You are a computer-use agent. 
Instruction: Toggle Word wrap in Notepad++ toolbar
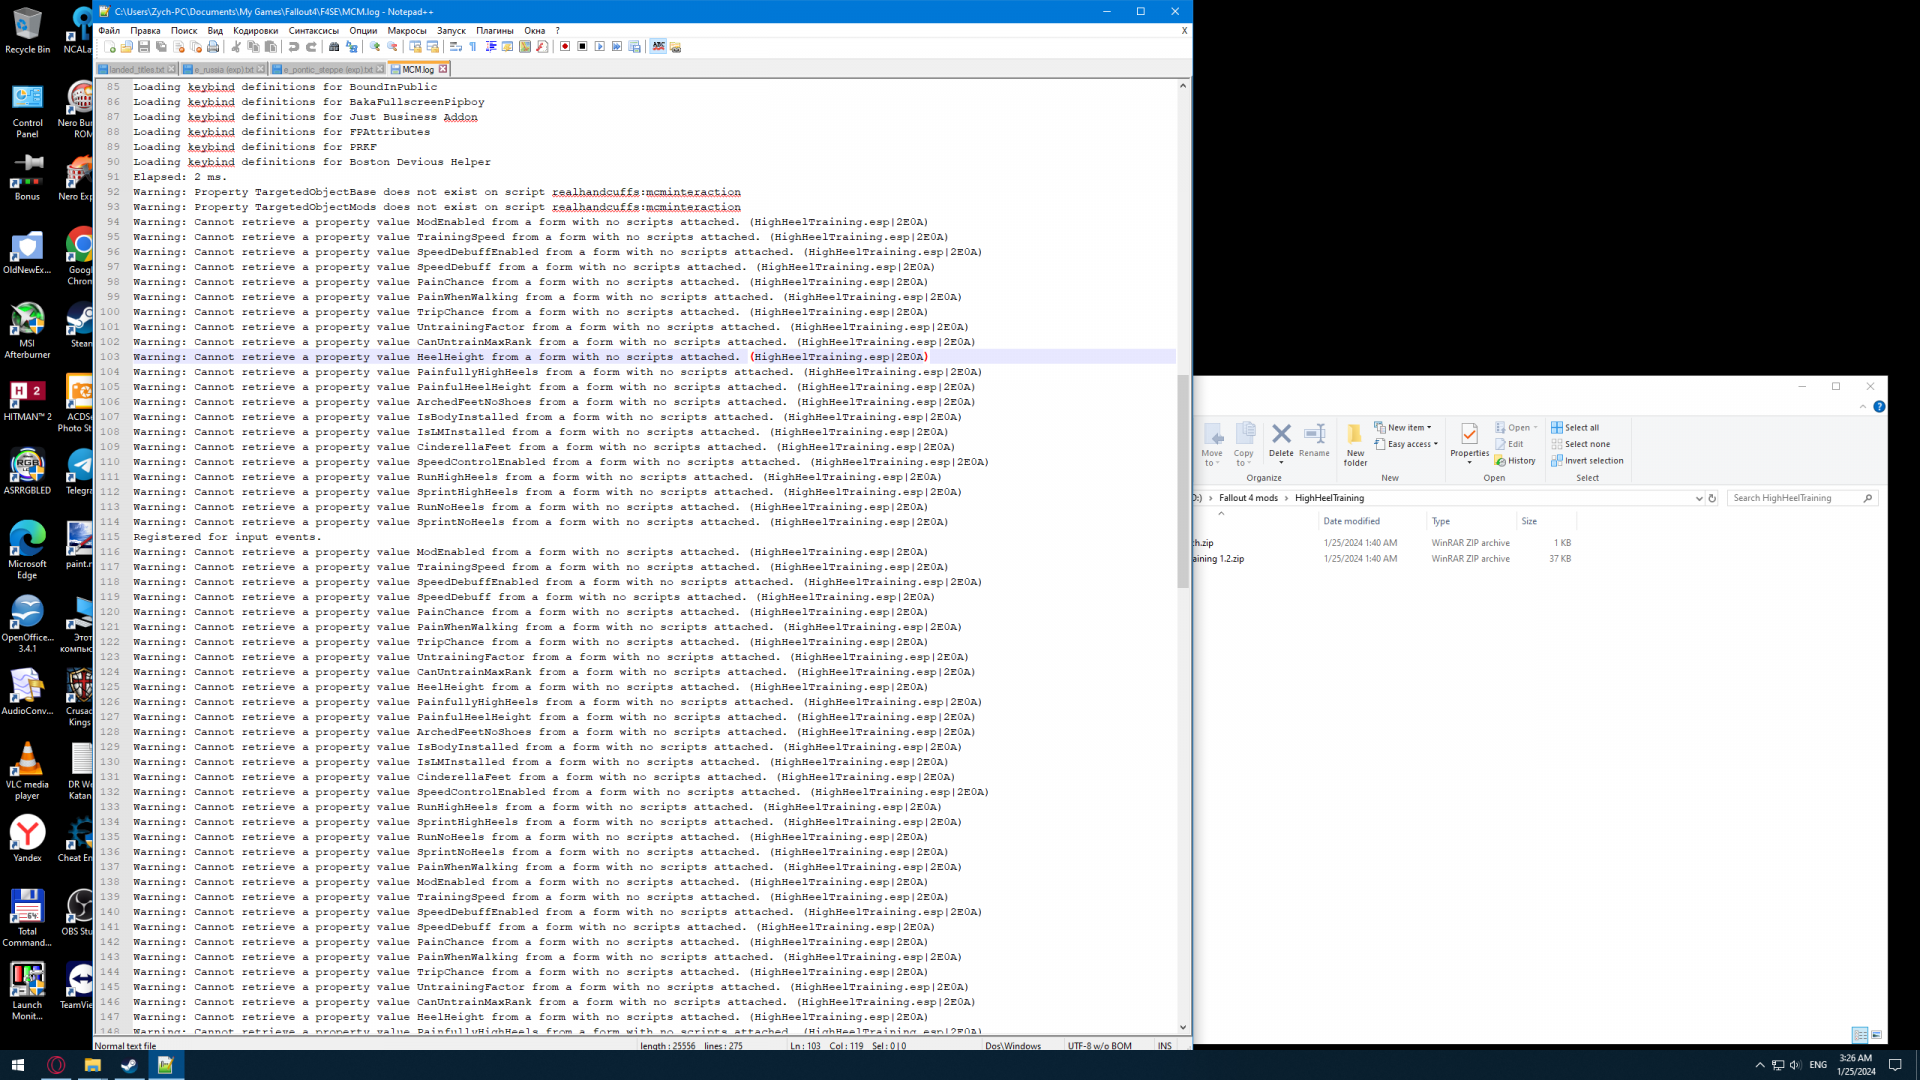pos(456,47)
